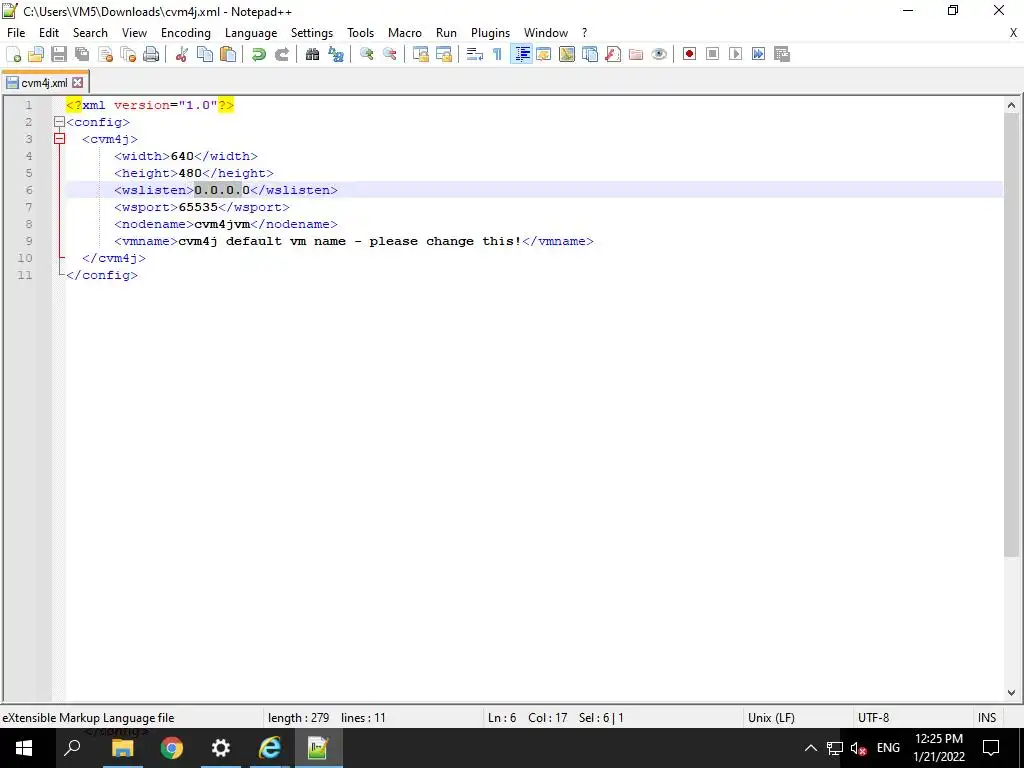This screenshot has width=1024, height=768.
Task: Click the Zoom Out toolbar icon
Action: click(390, 54)
